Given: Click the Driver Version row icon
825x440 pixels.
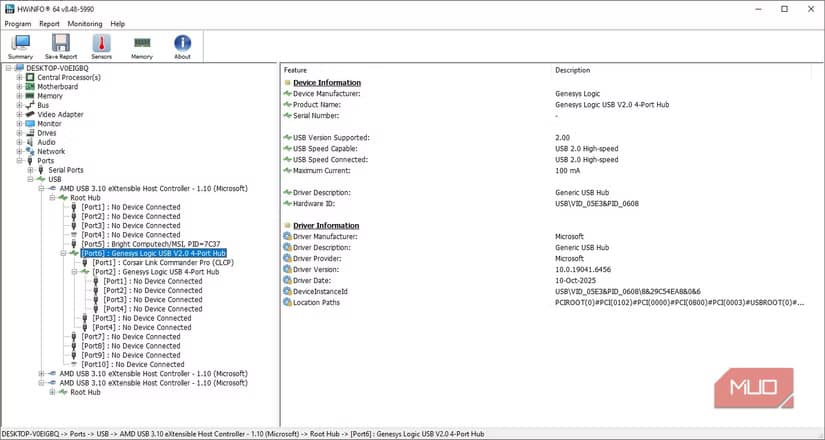Looking at the screenshot, I should (287, 269).
